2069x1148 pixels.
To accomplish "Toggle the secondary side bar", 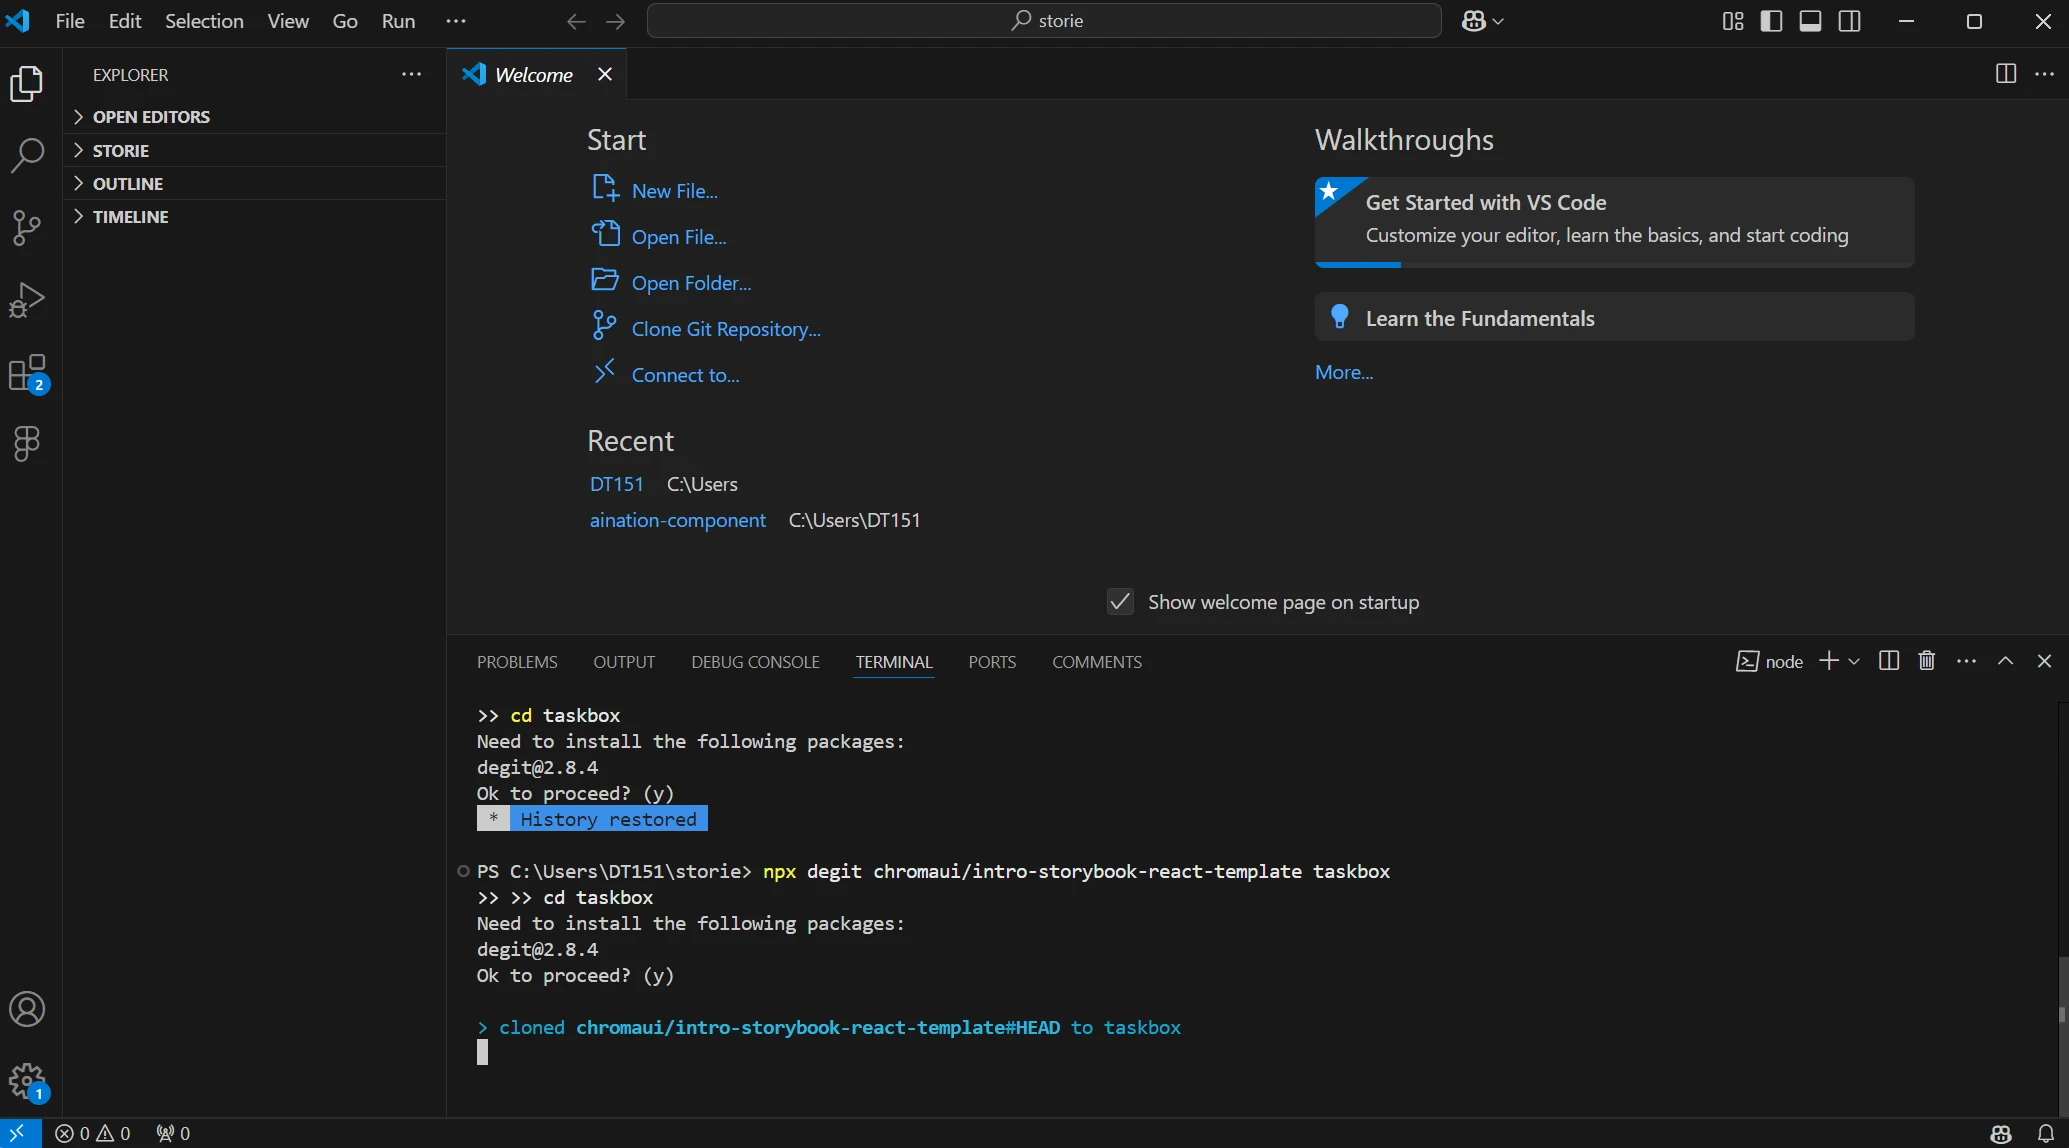I will [1850, 21].
